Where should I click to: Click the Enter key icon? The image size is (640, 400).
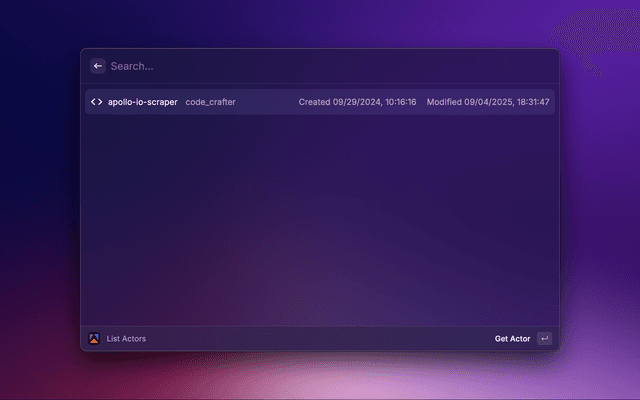coord(544,339)
